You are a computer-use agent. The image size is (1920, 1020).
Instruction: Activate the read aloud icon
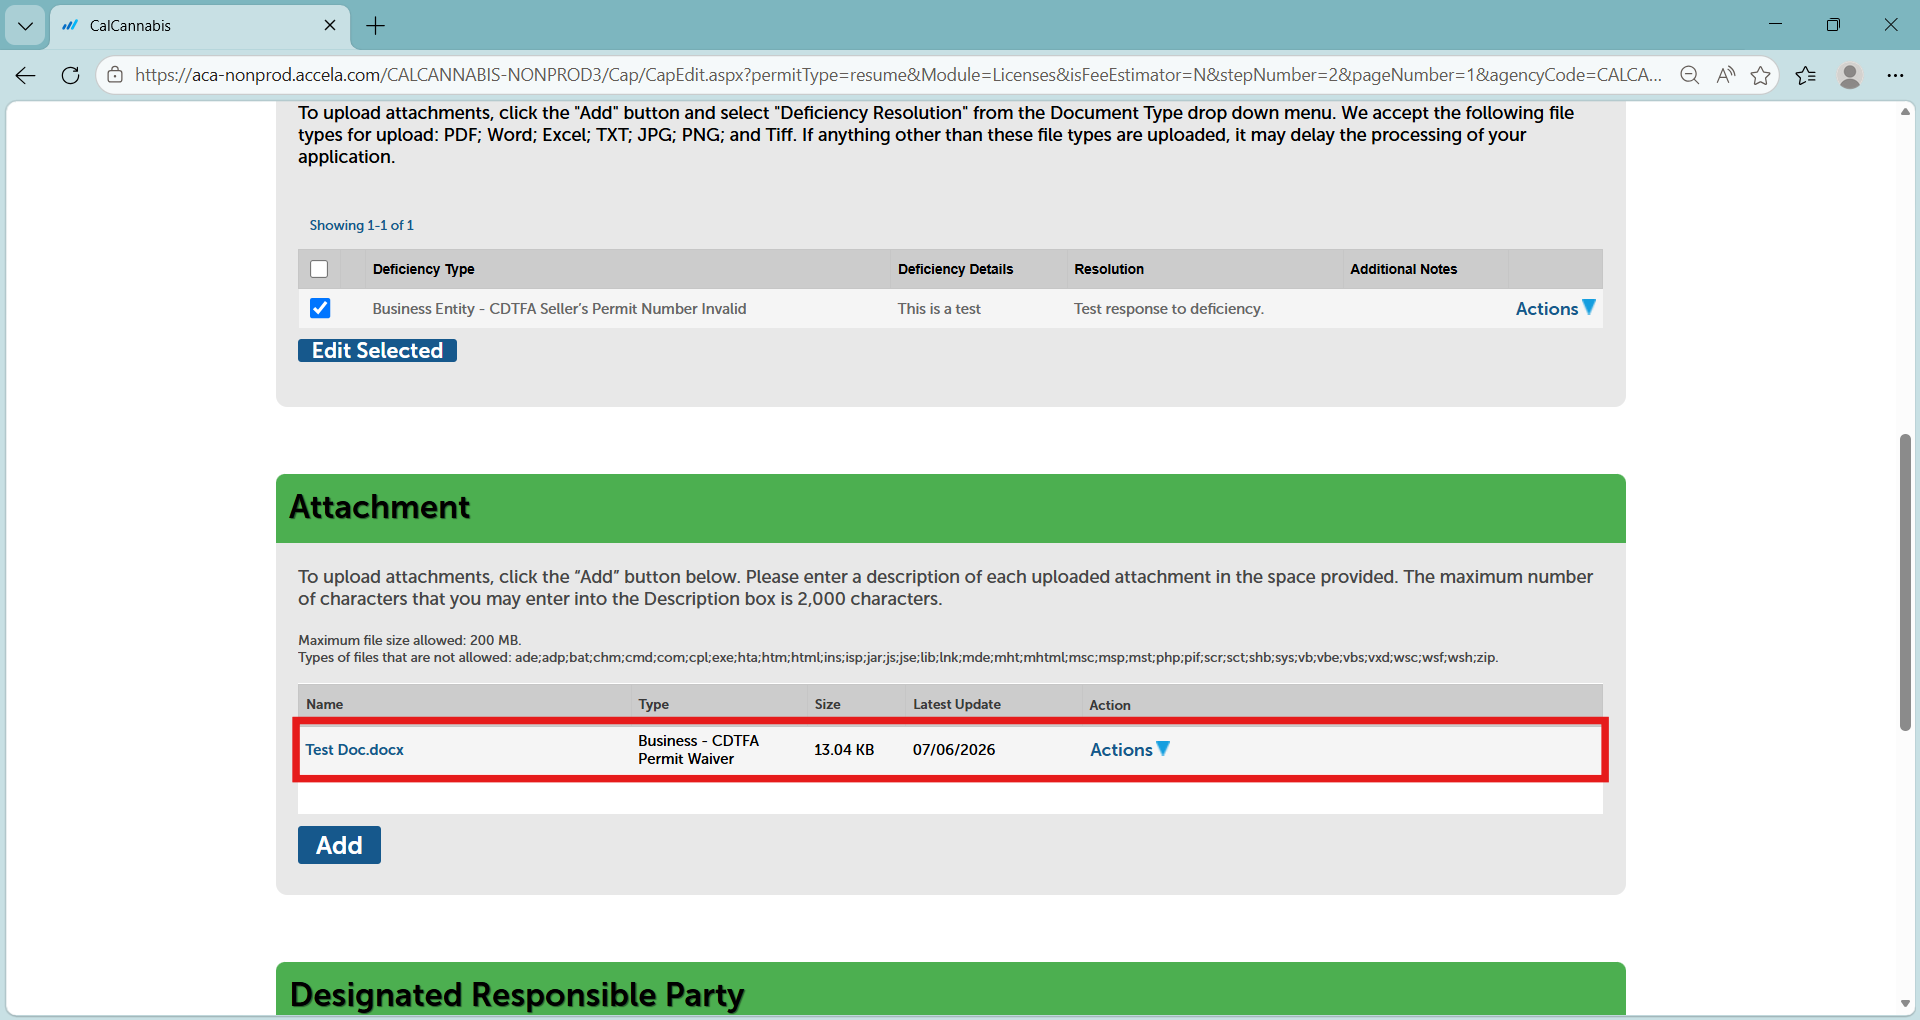coord(1726,75)
